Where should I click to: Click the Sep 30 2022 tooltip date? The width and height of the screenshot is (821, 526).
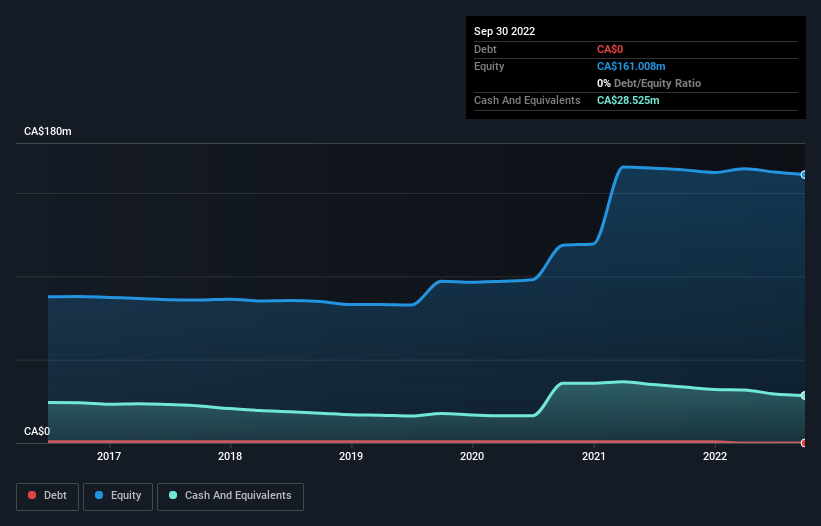504,31
